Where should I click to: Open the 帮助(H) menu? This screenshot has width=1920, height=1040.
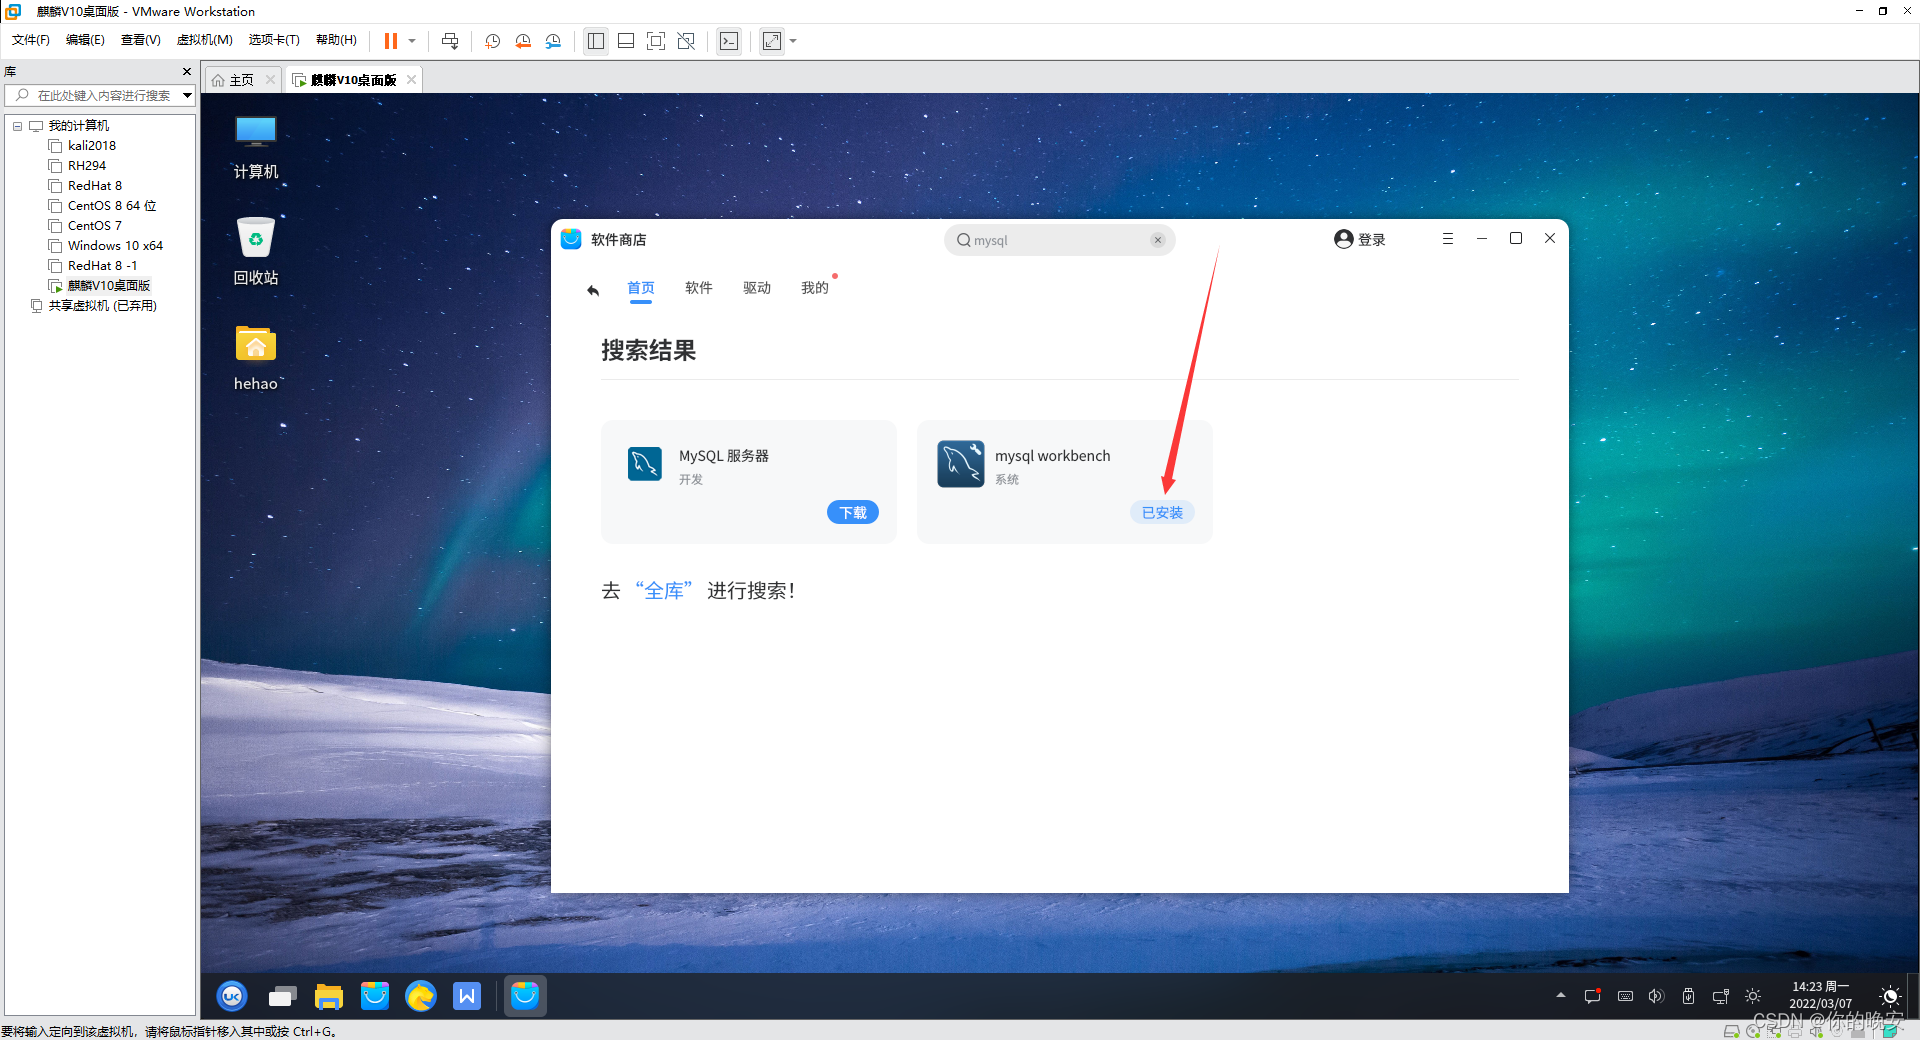[336, 40]
